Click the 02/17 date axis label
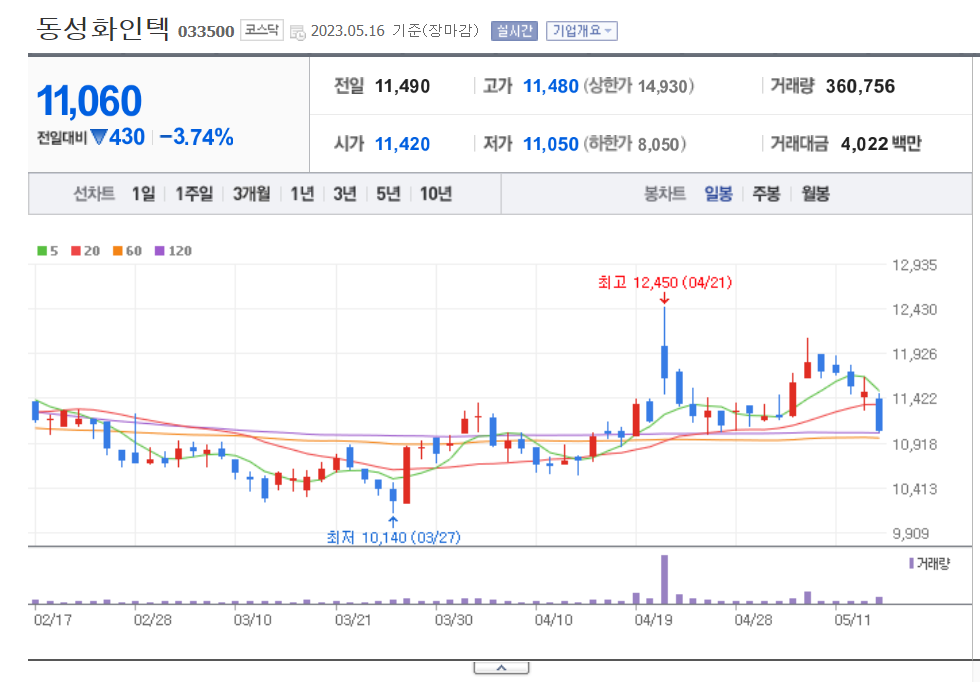 click(52, 620)
